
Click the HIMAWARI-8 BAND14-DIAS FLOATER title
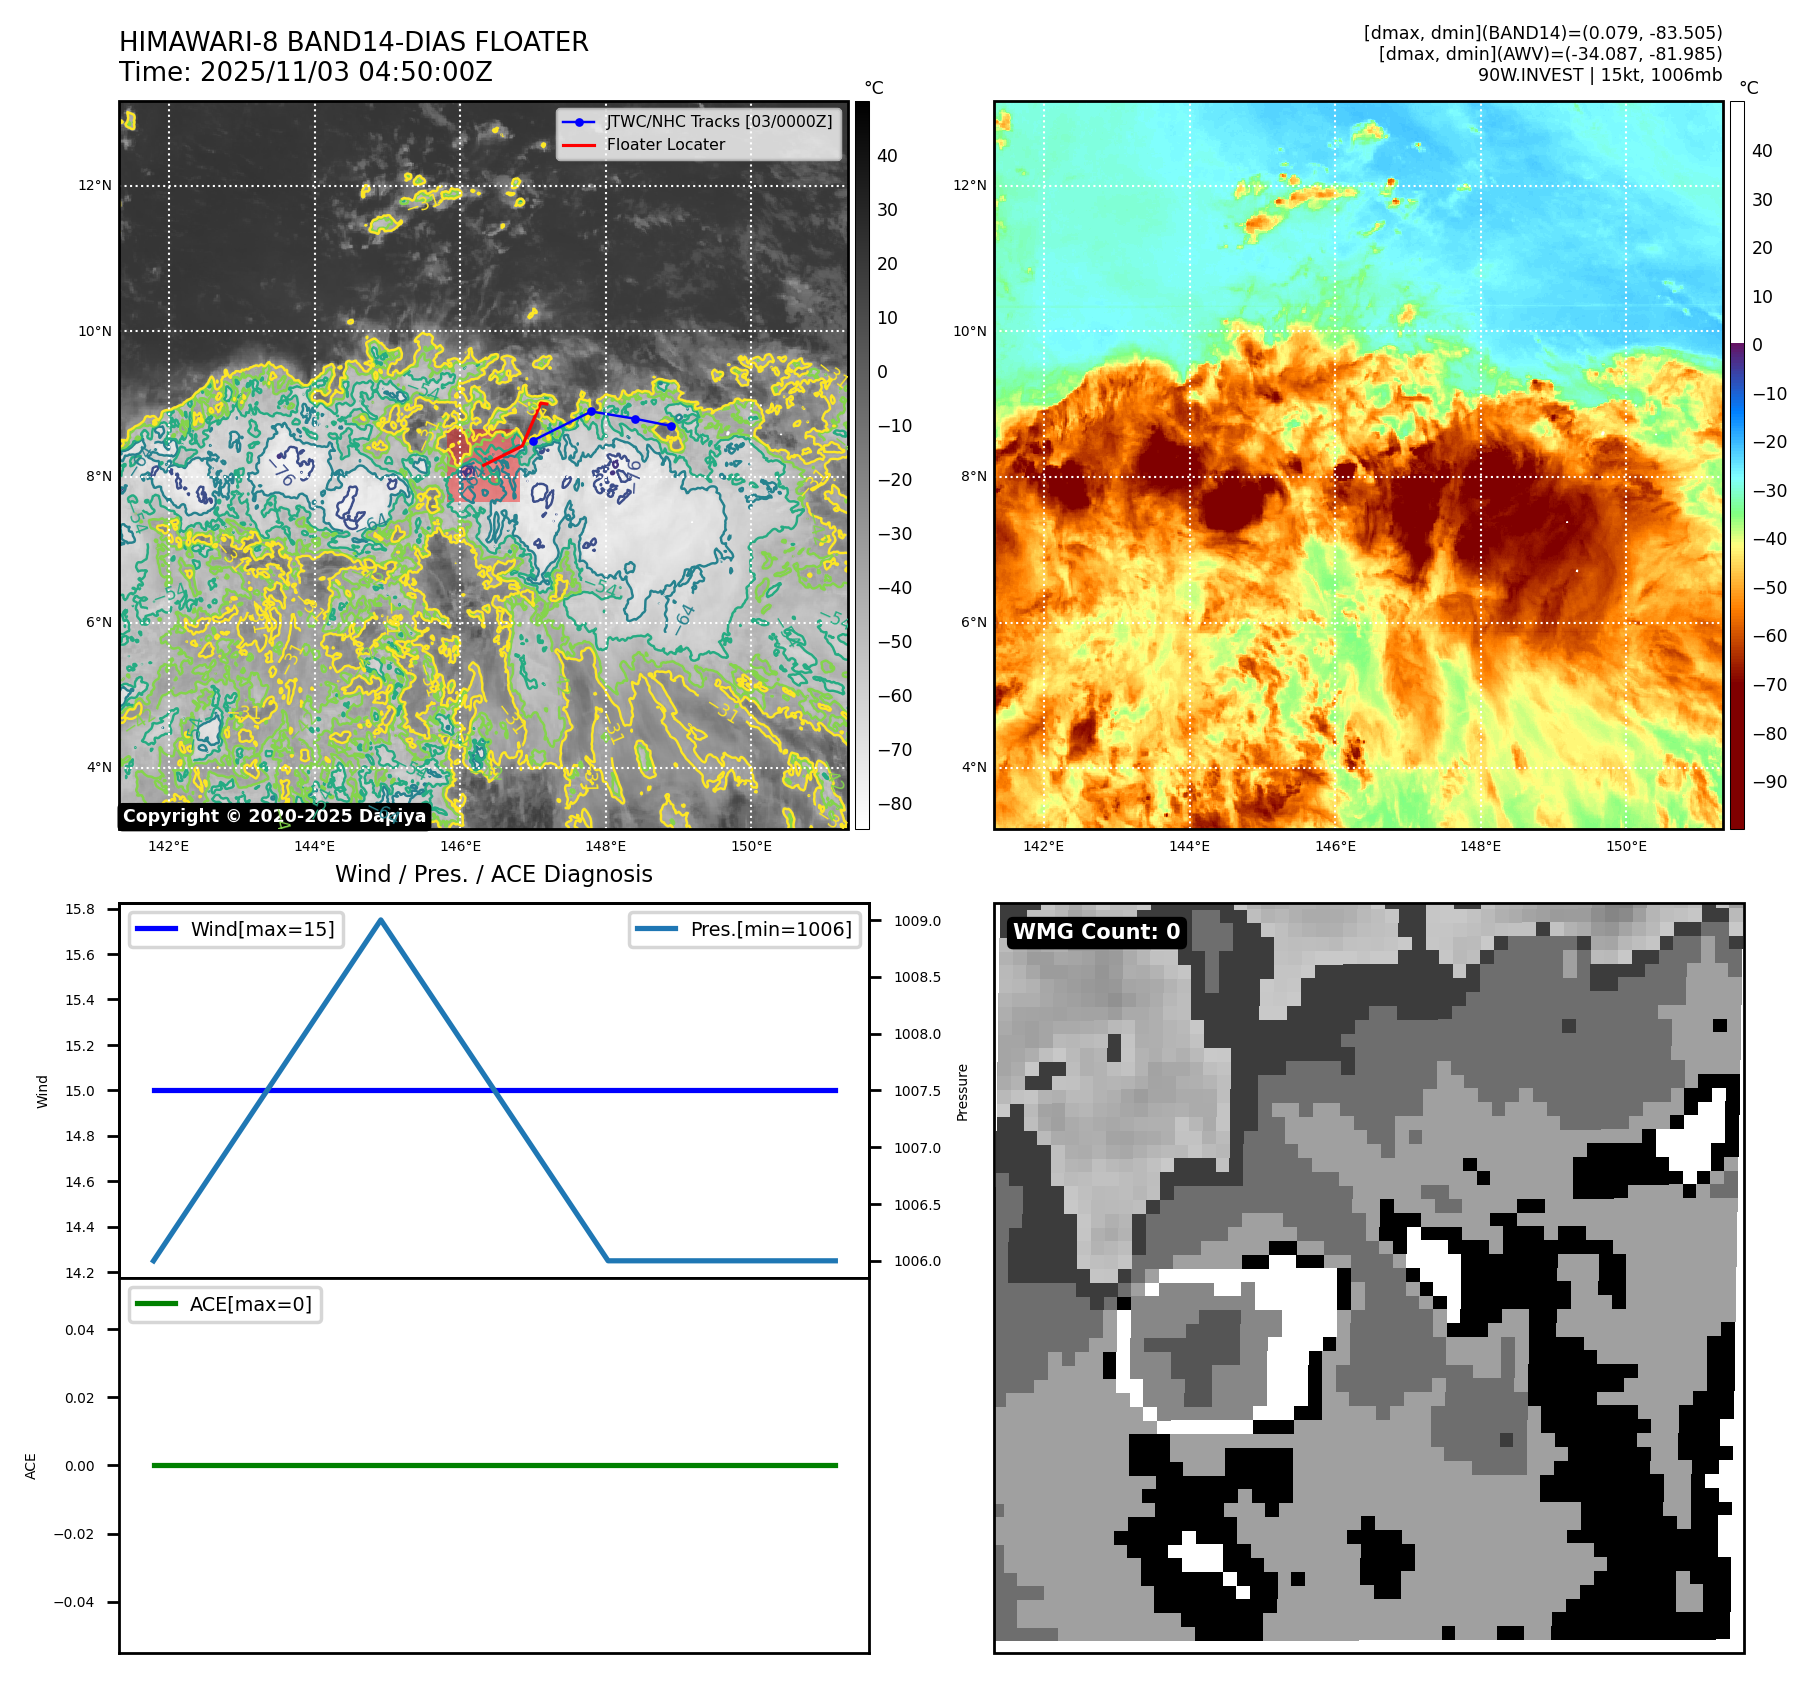[353, 42]
